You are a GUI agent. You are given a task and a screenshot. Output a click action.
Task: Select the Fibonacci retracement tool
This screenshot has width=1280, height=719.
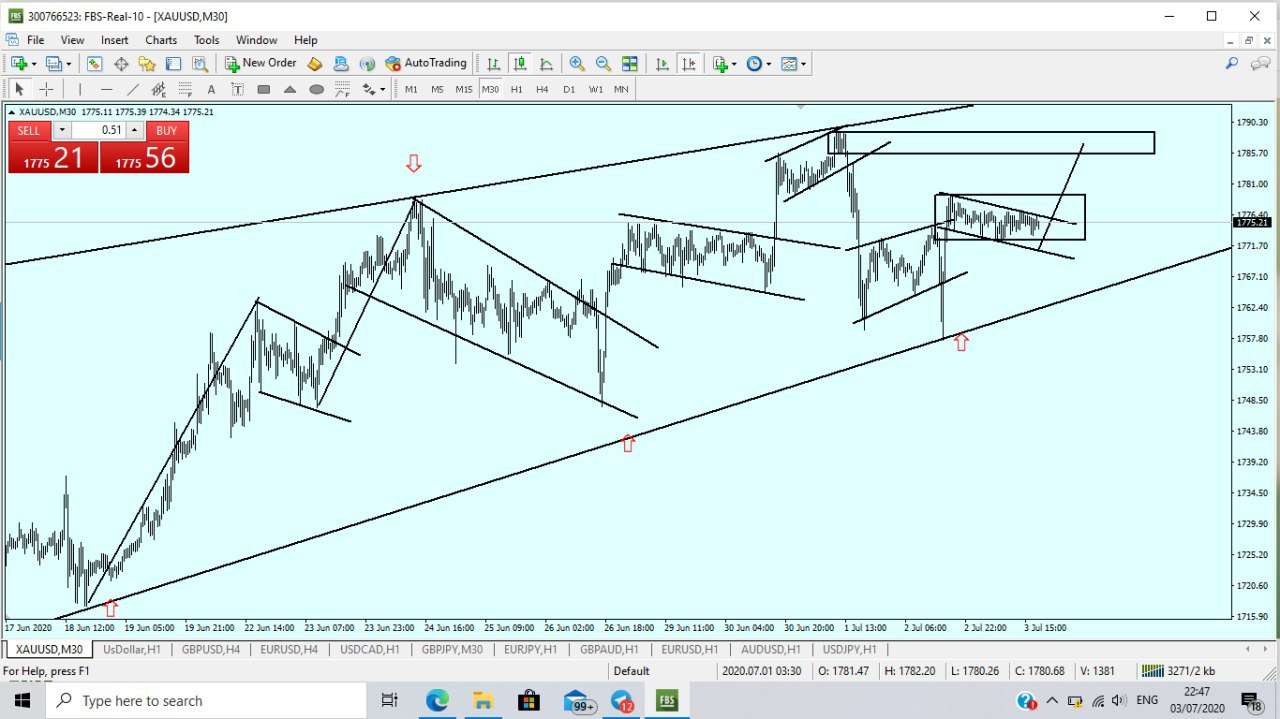tap(185, 90)
